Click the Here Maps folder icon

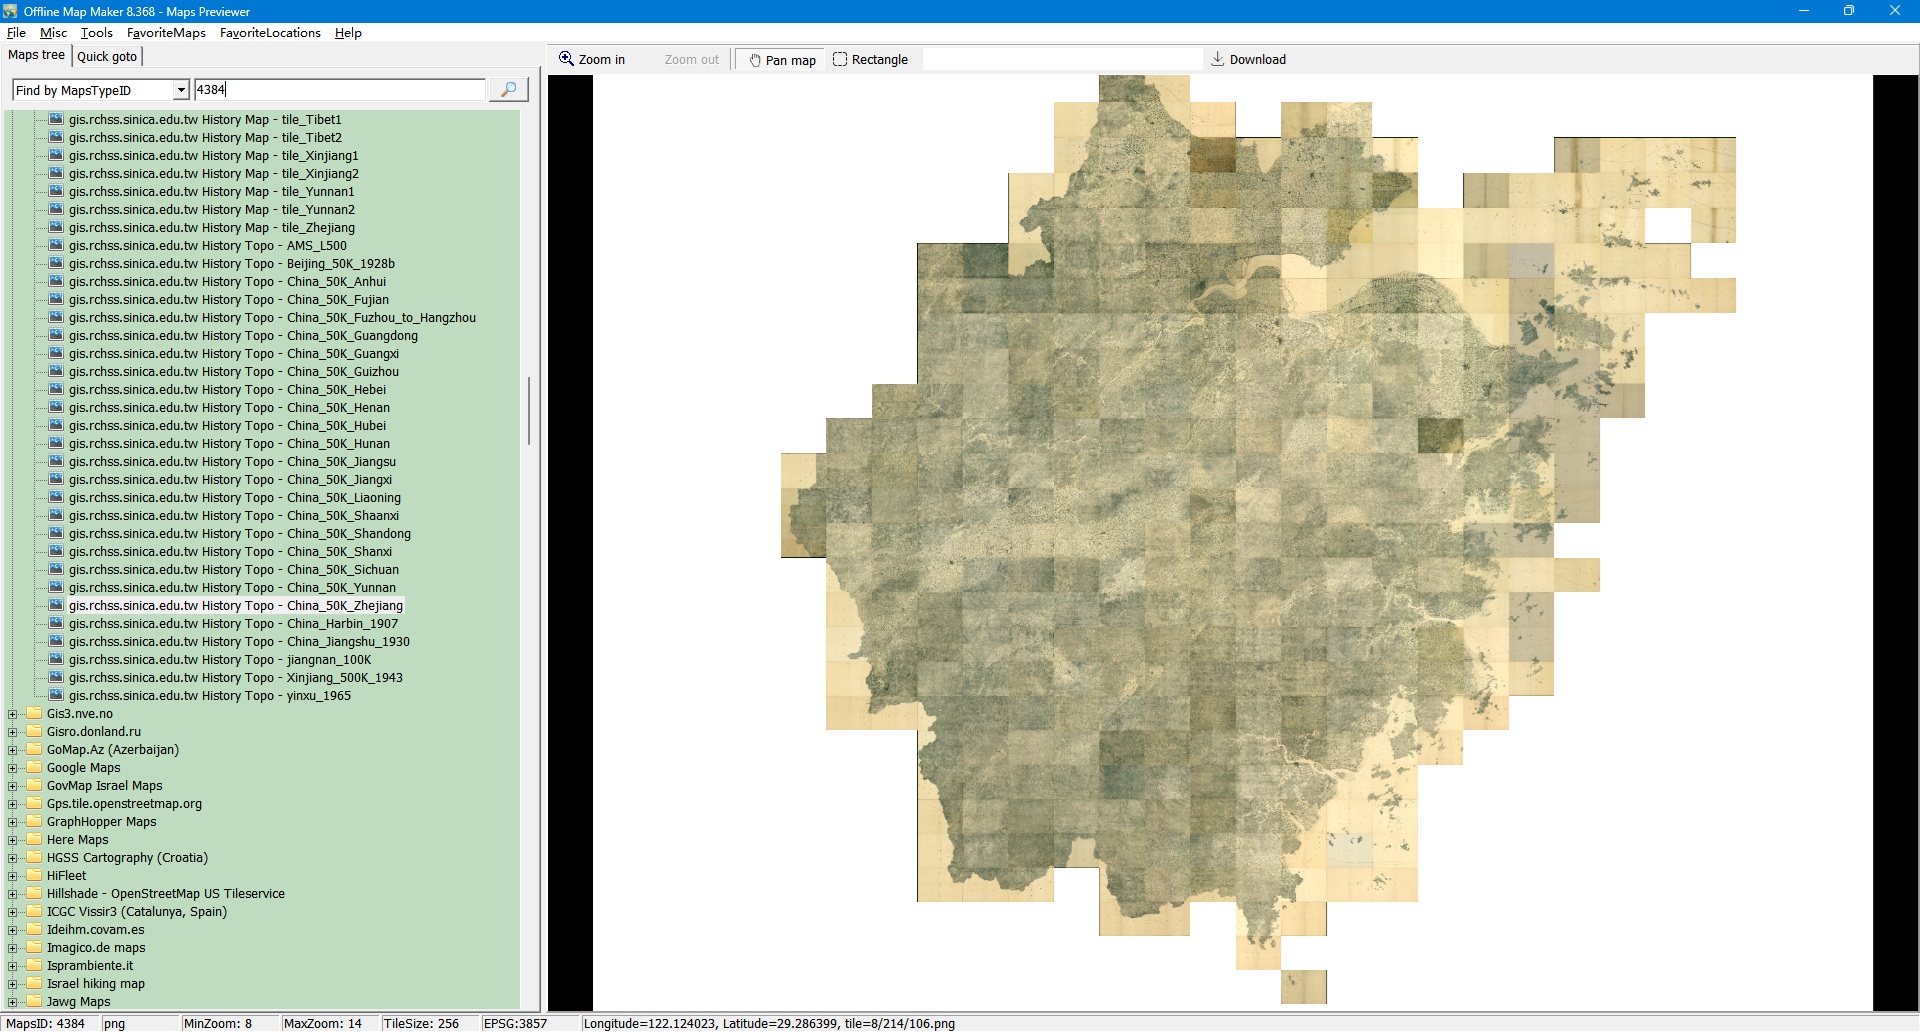click(x=35, y=840)
